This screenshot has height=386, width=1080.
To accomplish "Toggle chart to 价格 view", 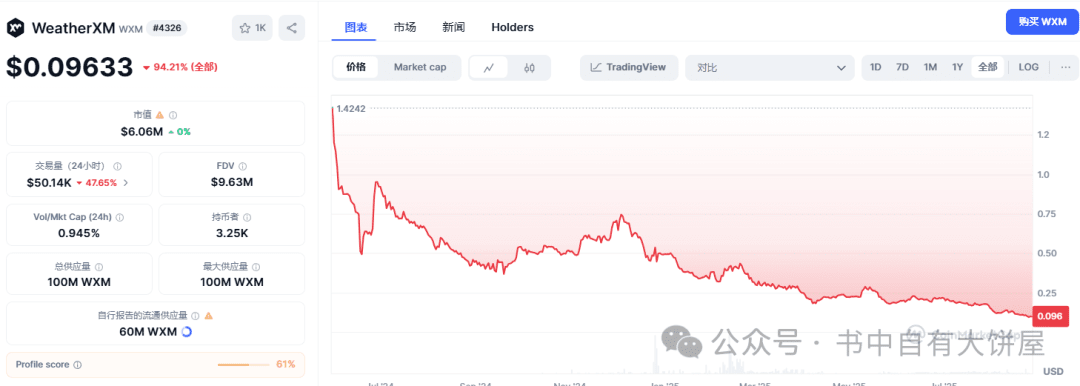I will 356,68.
